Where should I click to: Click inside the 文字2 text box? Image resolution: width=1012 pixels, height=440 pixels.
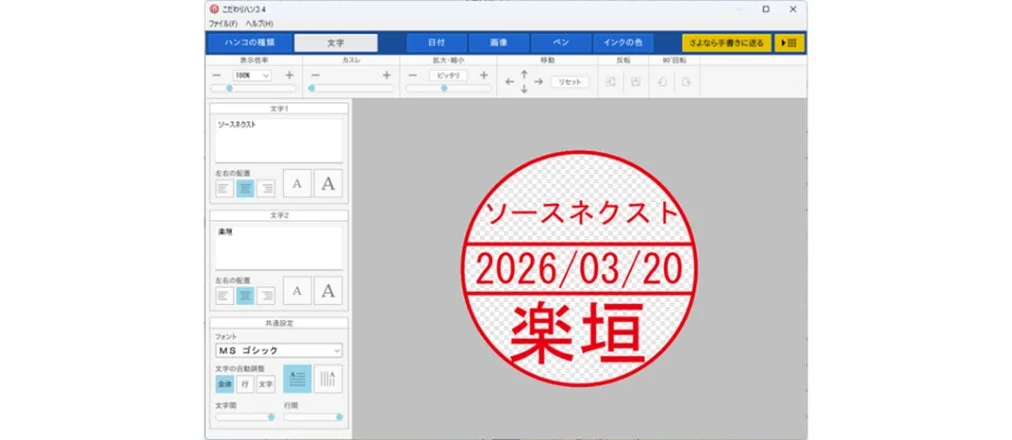(278, 248)
